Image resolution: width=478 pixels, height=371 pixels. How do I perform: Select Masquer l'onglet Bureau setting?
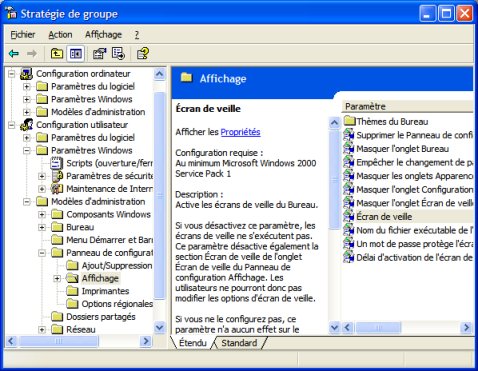tap(397, 149)
